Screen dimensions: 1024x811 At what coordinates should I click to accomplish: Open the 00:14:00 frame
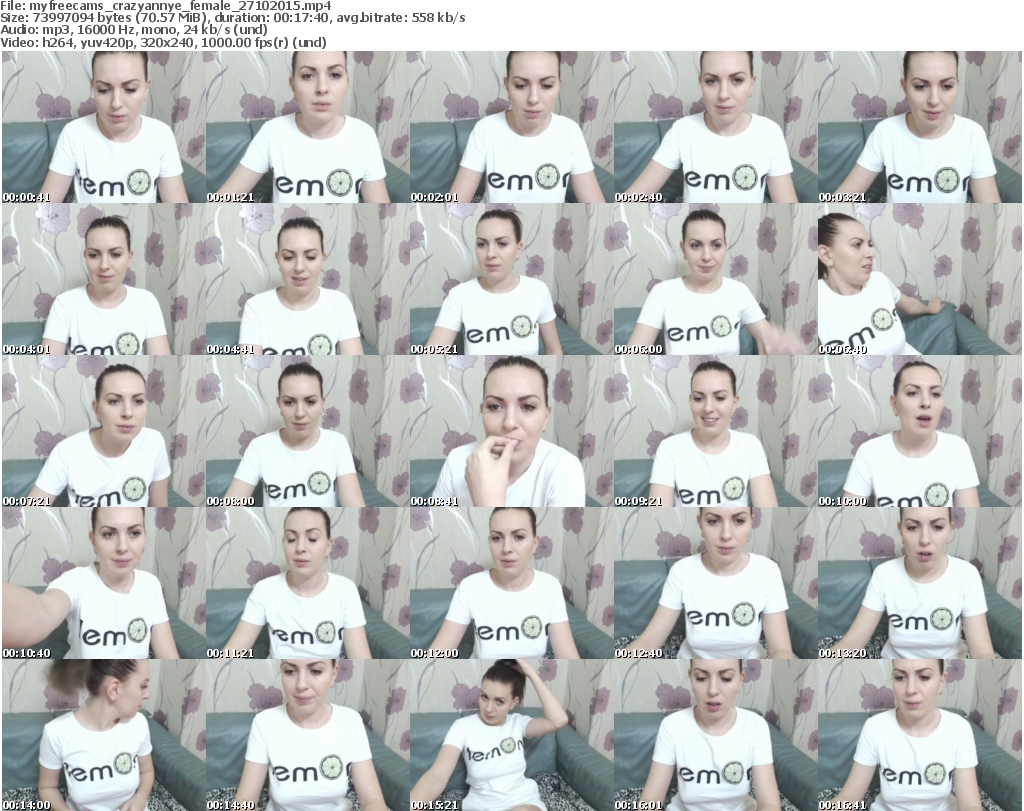[103, 735]
